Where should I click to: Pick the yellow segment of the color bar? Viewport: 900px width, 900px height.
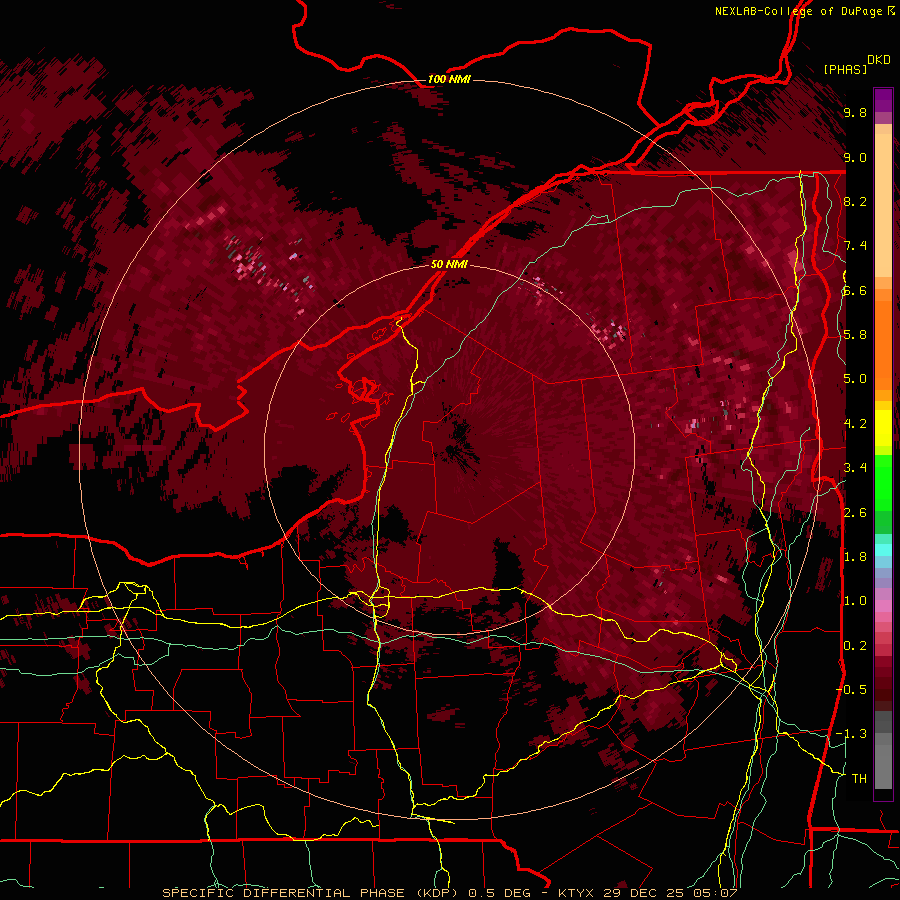pyautogui.click(x=883, y=428)
